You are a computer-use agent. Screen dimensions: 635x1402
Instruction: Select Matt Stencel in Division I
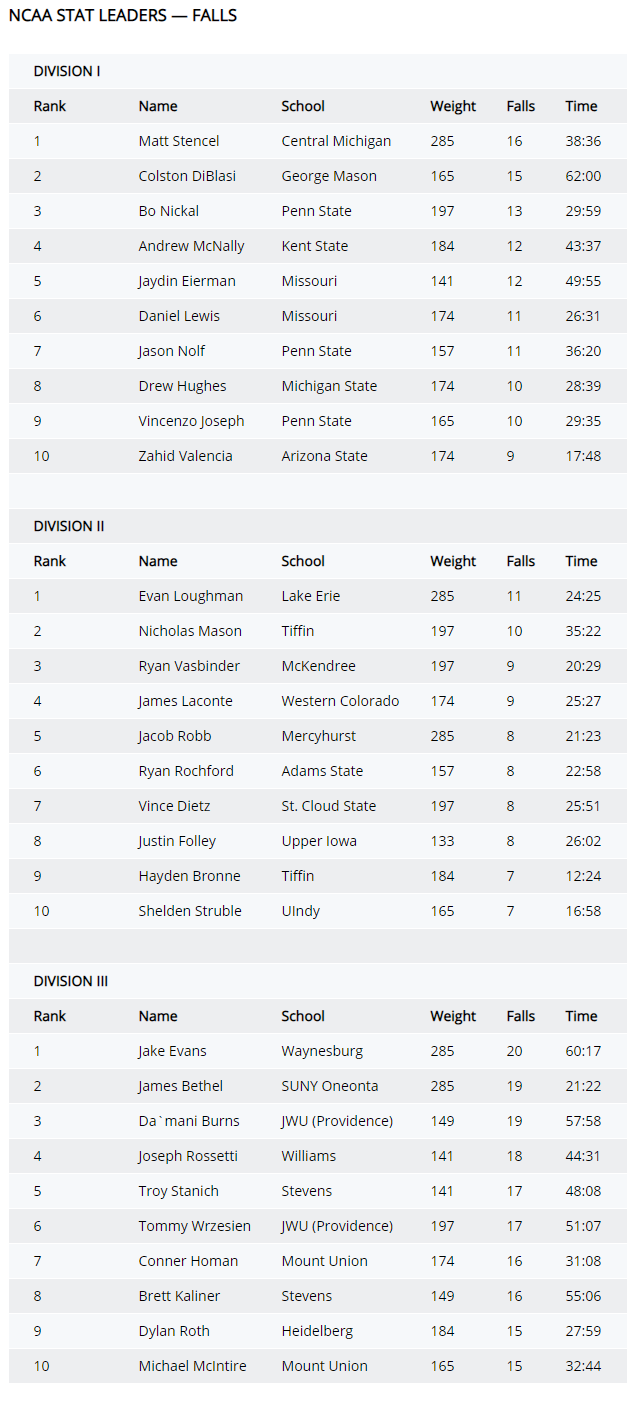(179, 141)
